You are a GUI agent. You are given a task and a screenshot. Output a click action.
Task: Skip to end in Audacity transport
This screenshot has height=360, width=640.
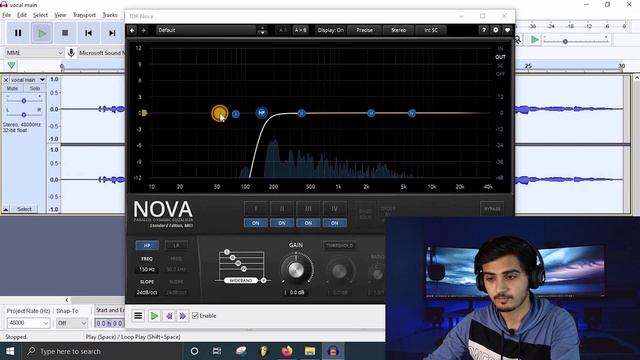click(x=112, y=33)
